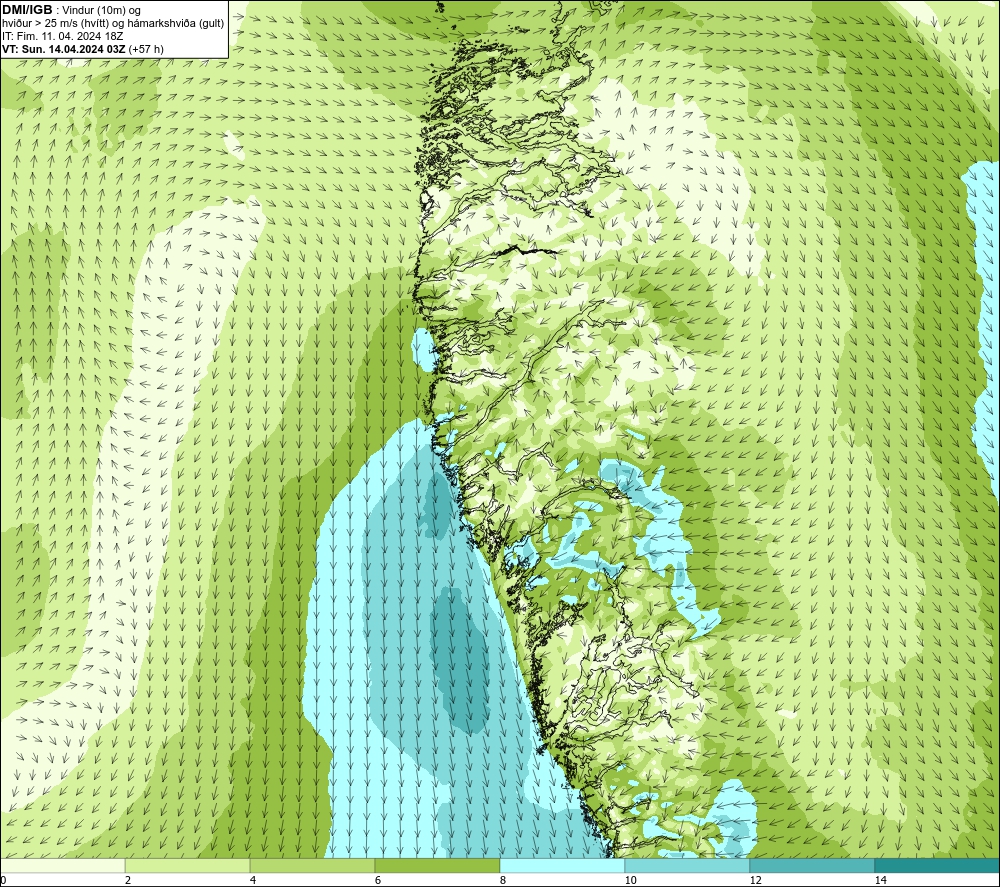
Task: Click the '6' label on the color scale
Action: click(378, 880)
